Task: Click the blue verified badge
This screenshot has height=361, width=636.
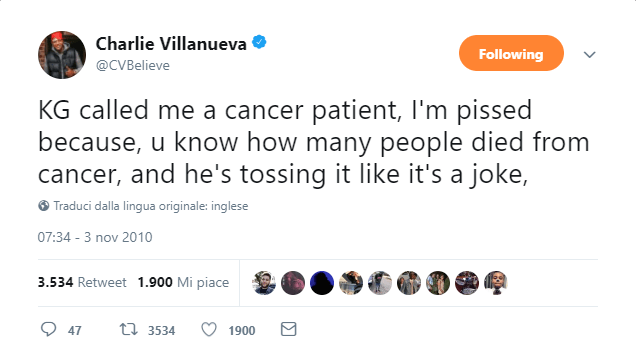Action: click(259, 42)
